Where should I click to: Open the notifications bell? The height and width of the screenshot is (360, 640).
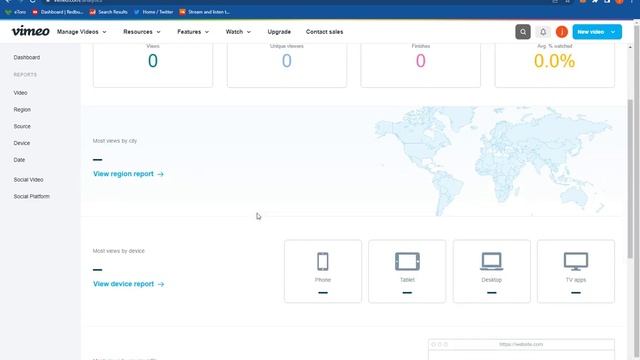[x=543, y=32]
